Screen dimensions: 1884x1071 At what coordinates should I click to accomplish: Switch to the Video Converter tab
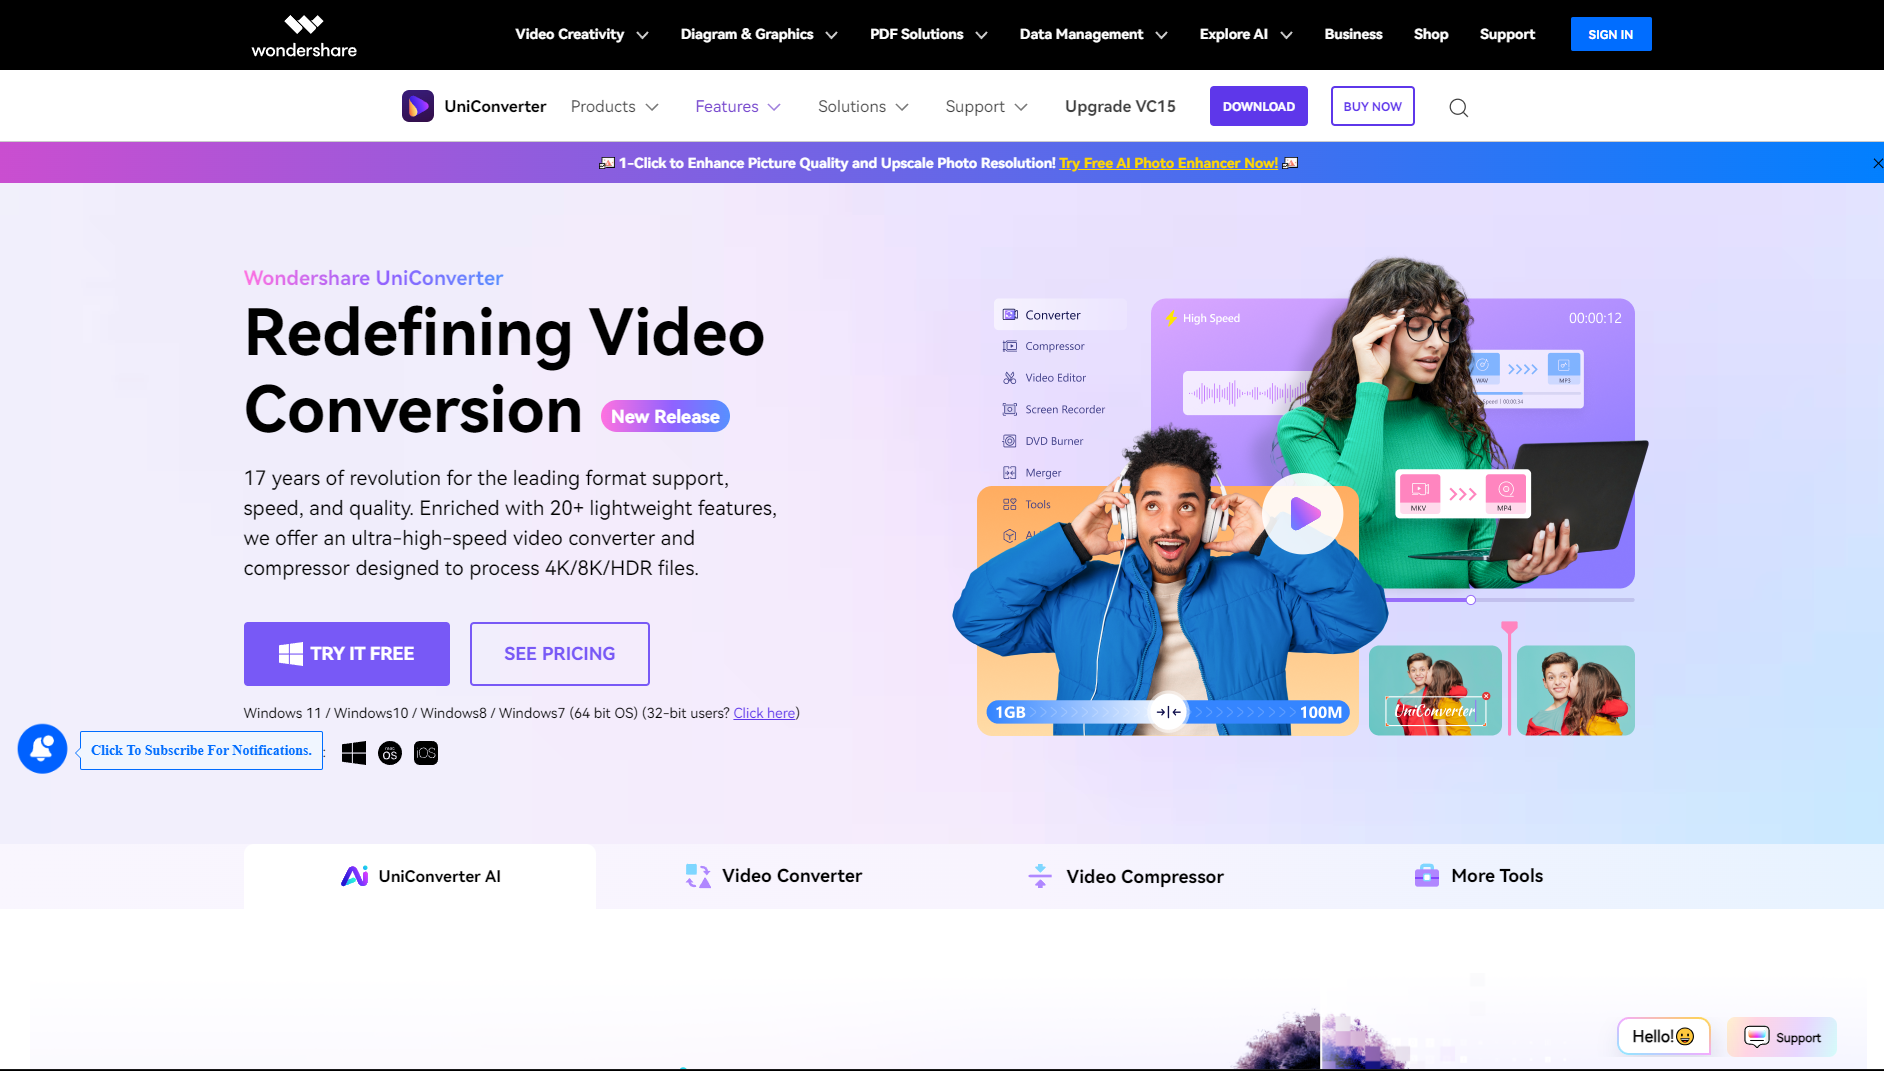[773, 876]
